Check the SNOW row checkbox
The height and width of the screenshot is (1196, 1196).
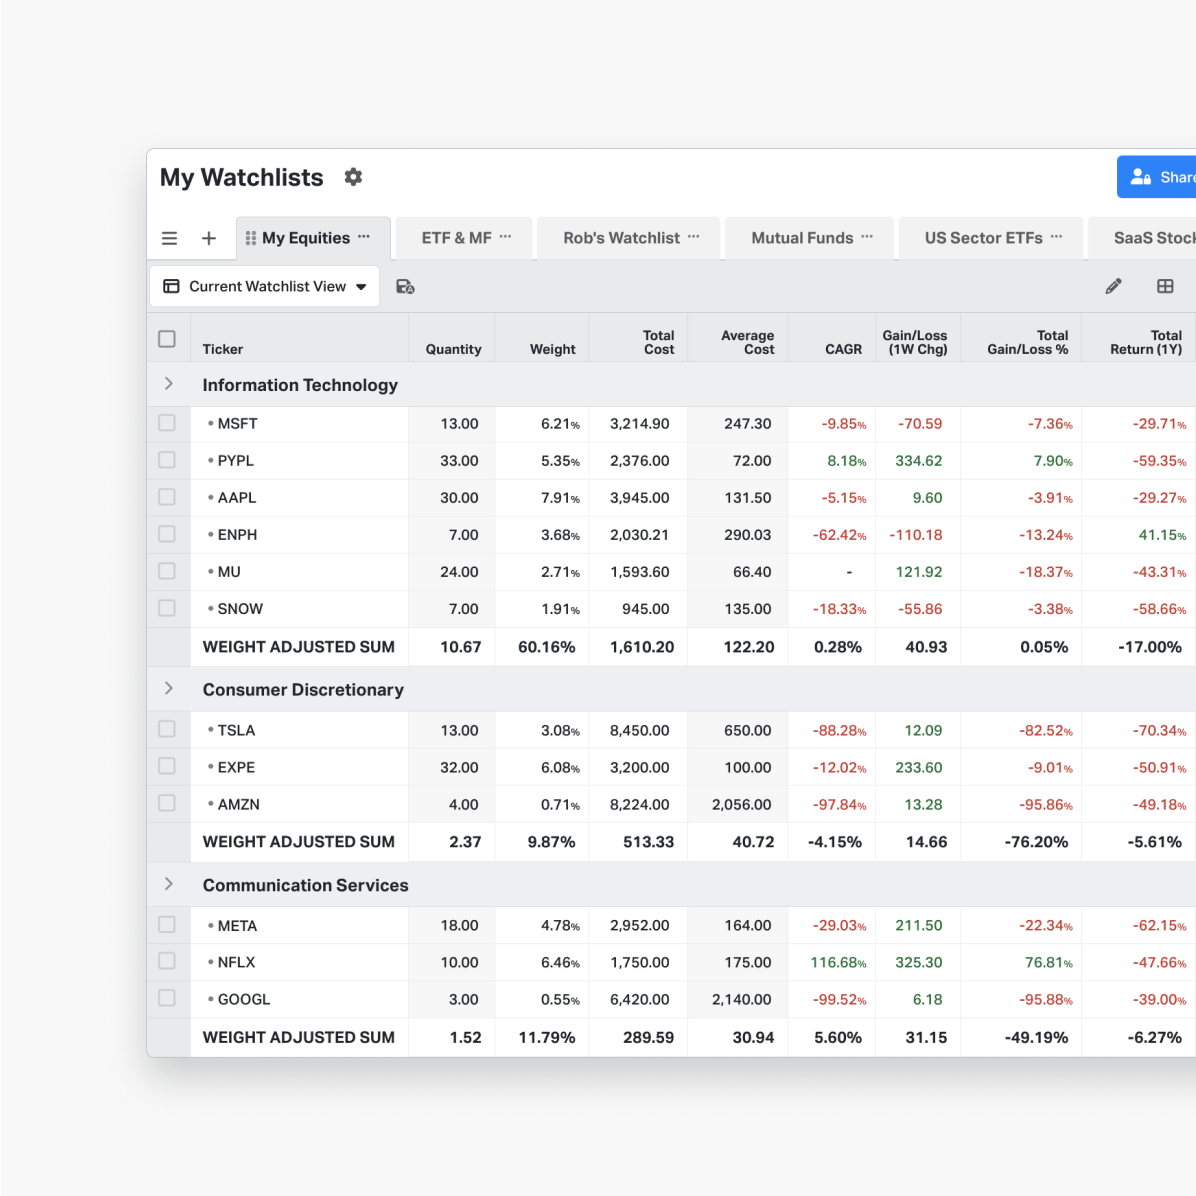pyautogui.click(x=167, y=608)
